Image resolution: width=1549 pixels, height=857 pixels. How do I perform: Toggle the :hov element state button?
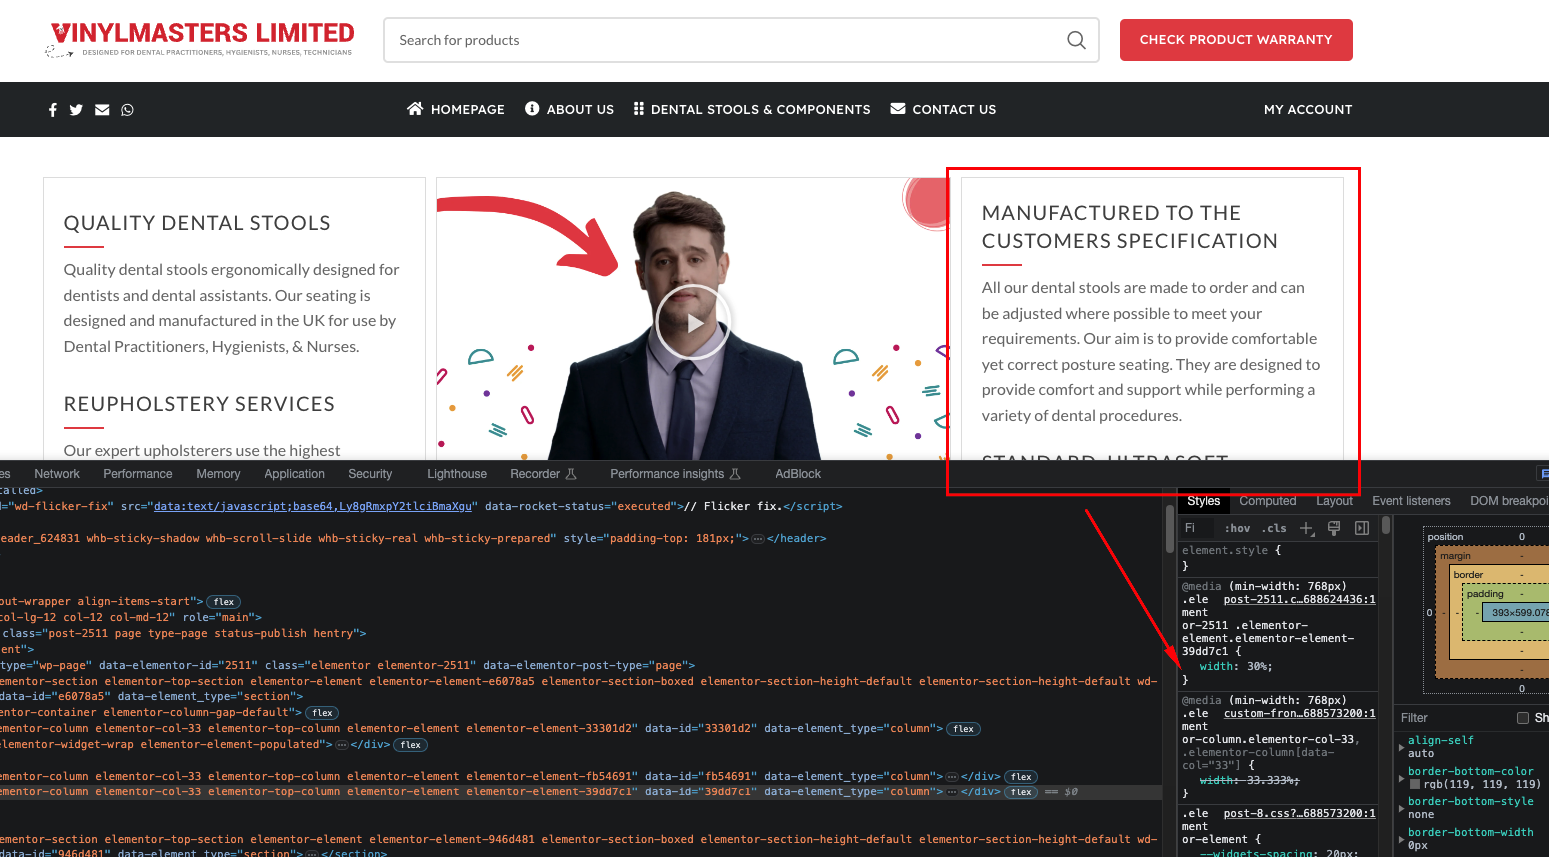pyautogui.click(x=1237, y=528)
